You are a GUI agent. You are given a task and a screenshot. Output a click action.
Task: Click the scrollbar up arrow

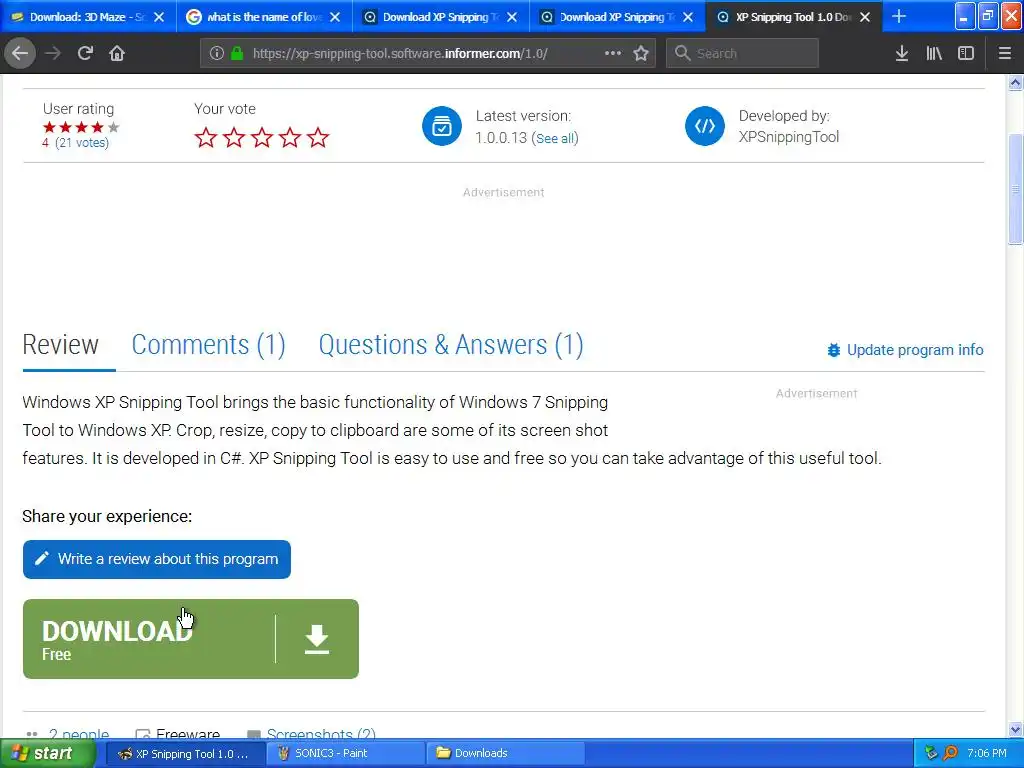point(1015,82)
